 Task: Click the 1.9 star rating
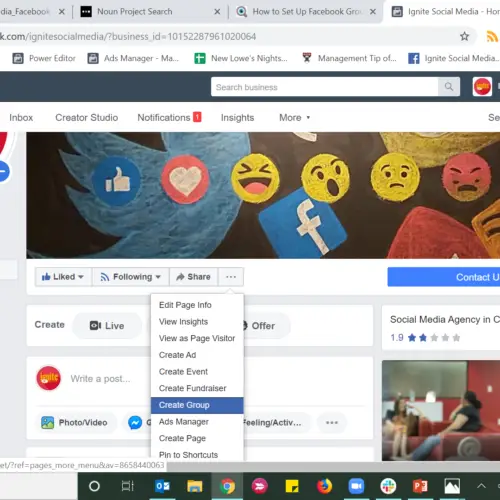(425, 338)
